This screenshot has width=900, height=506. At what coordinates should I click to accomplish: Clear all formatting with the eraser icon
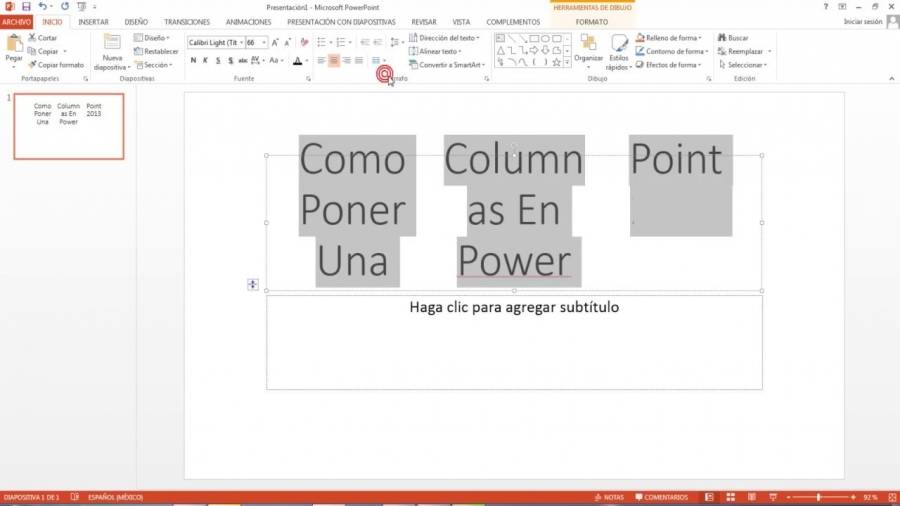304,42
